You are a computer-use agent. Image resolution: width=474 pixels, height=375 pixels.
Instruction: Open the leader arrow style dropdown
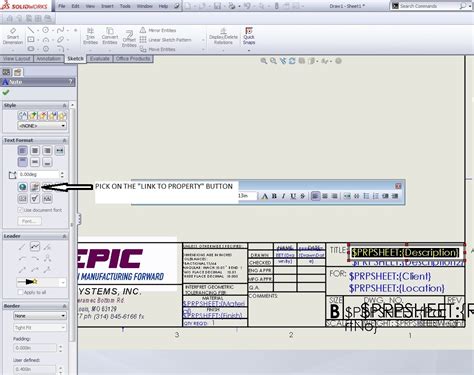click(41, 282)
